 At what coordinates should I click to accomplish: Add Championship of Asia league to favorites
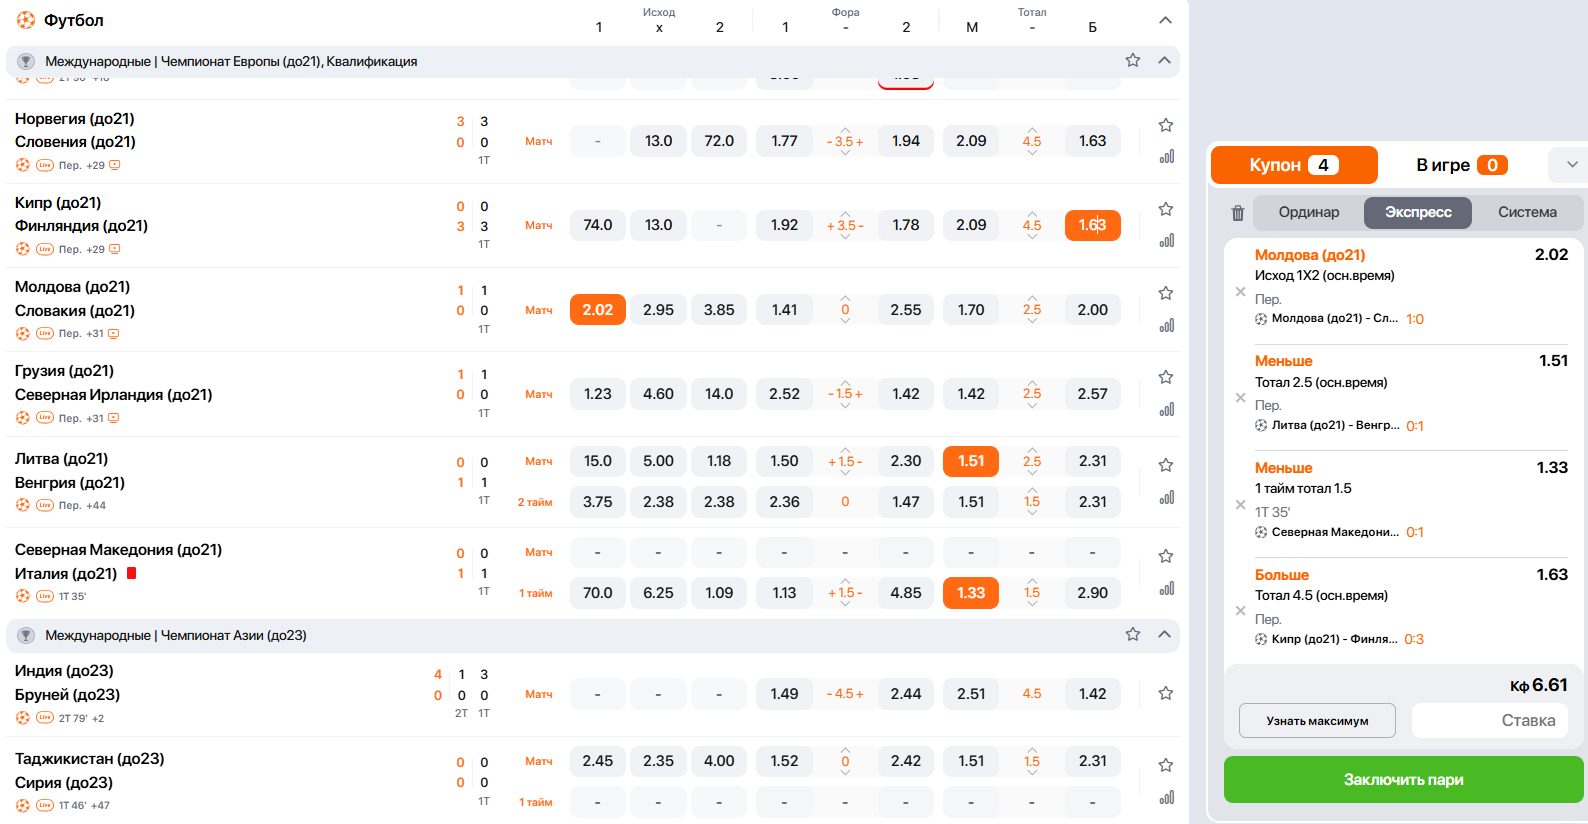pos(1132,635)
